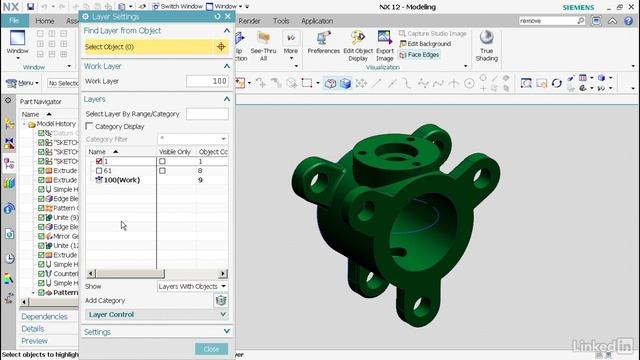Screen dimensions: 640x360
Task: Click the shaded with edges display icon
Action: [x=330, y=84]
